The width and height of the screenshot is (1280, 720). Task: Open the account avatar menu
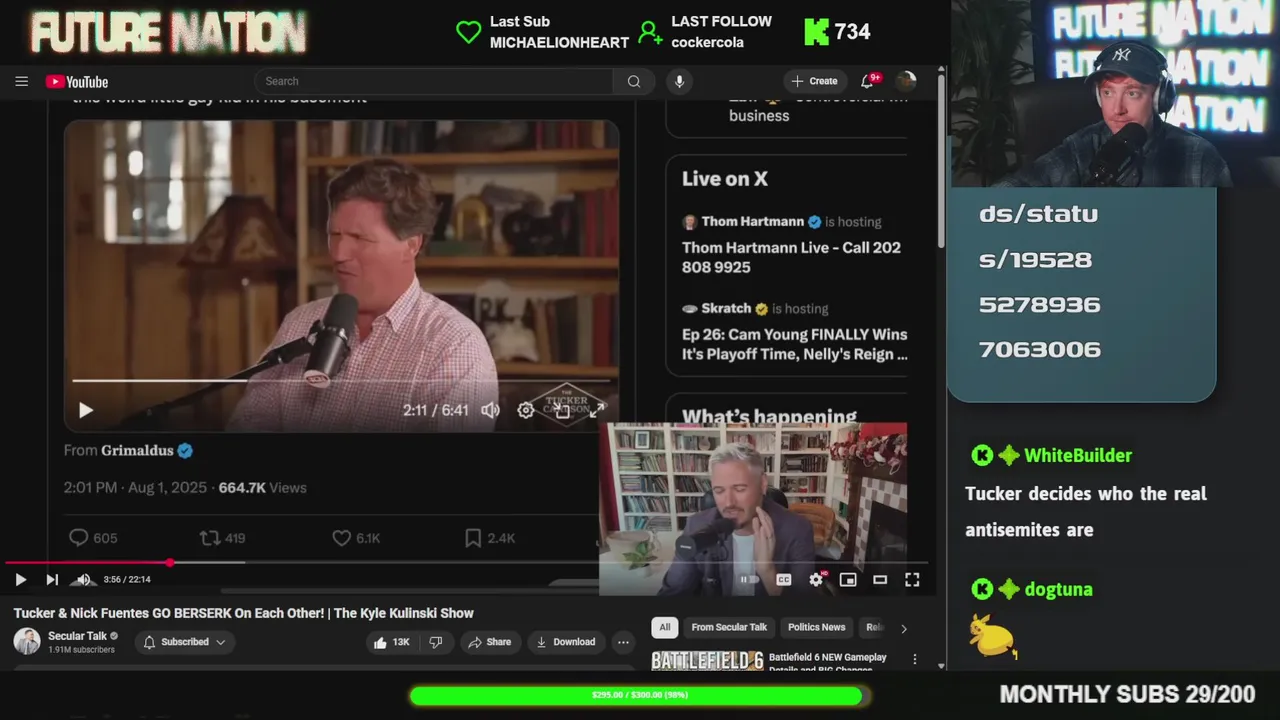906,81
